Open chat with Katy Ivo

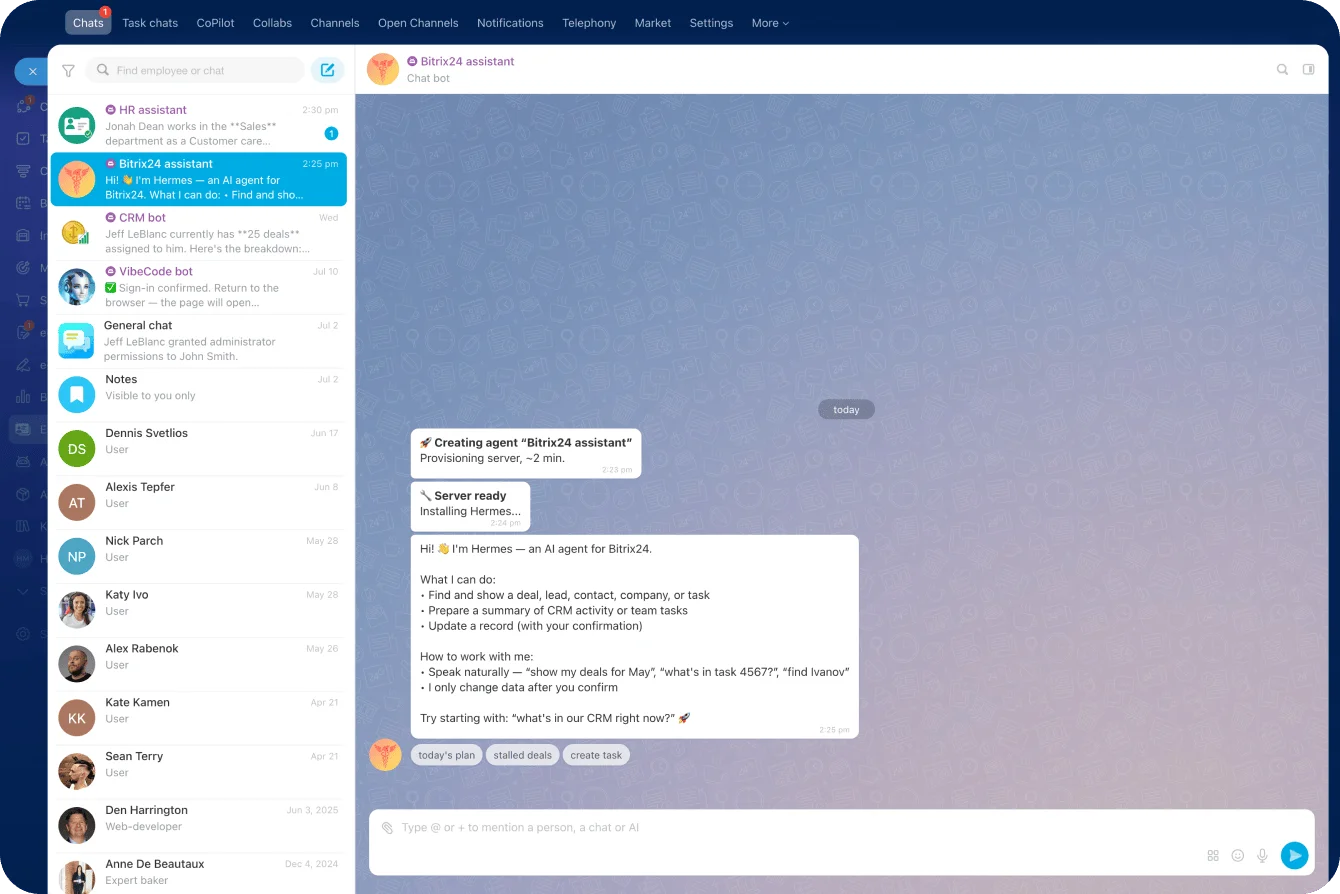point(199,611)
